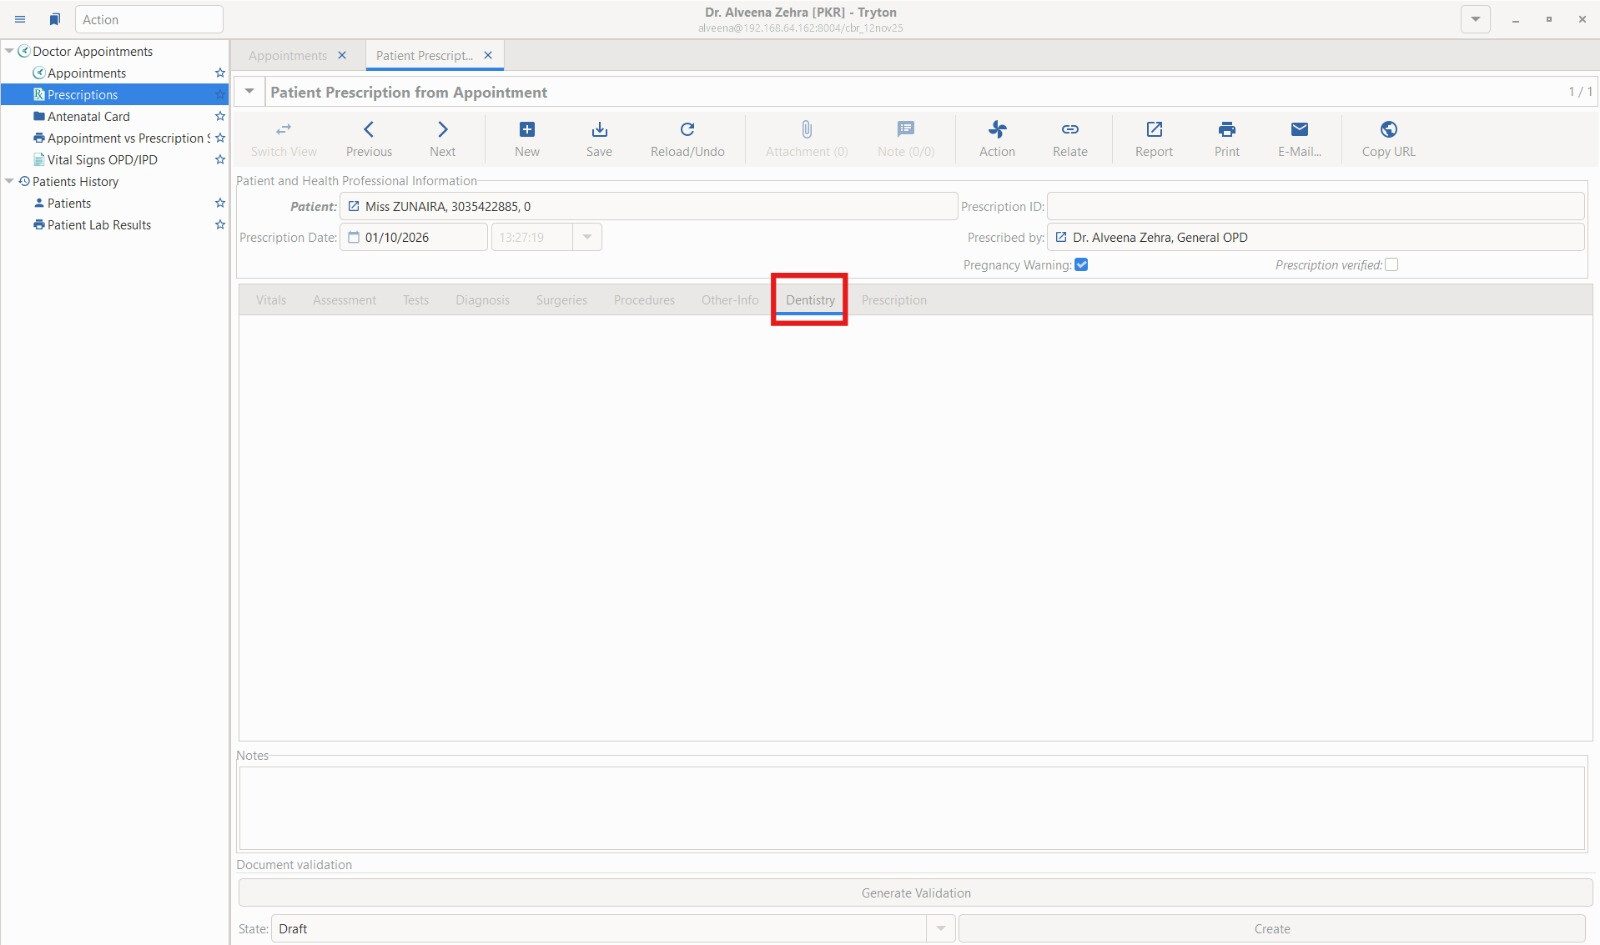Open the Action toolbar menu icon
Viewport: 1600px width, 945px height.
(x=997, y=130)
